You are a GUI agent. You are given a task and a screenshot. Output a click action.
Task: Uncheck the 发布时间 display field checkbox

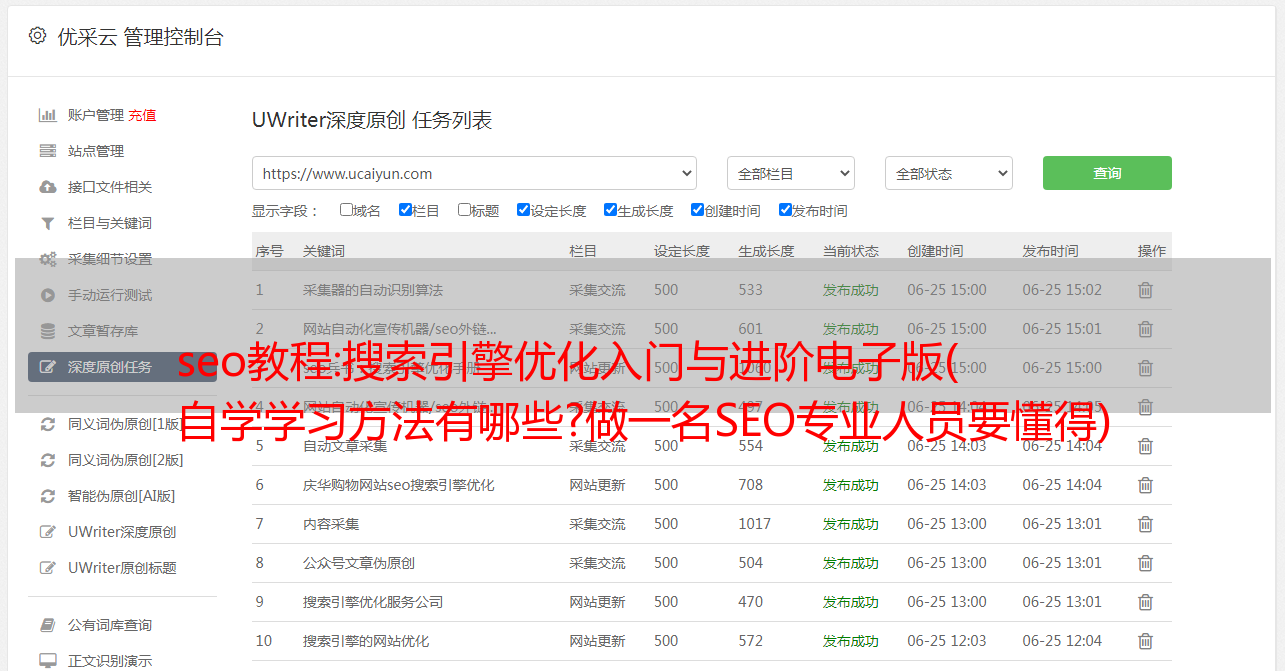pos(785,210)
